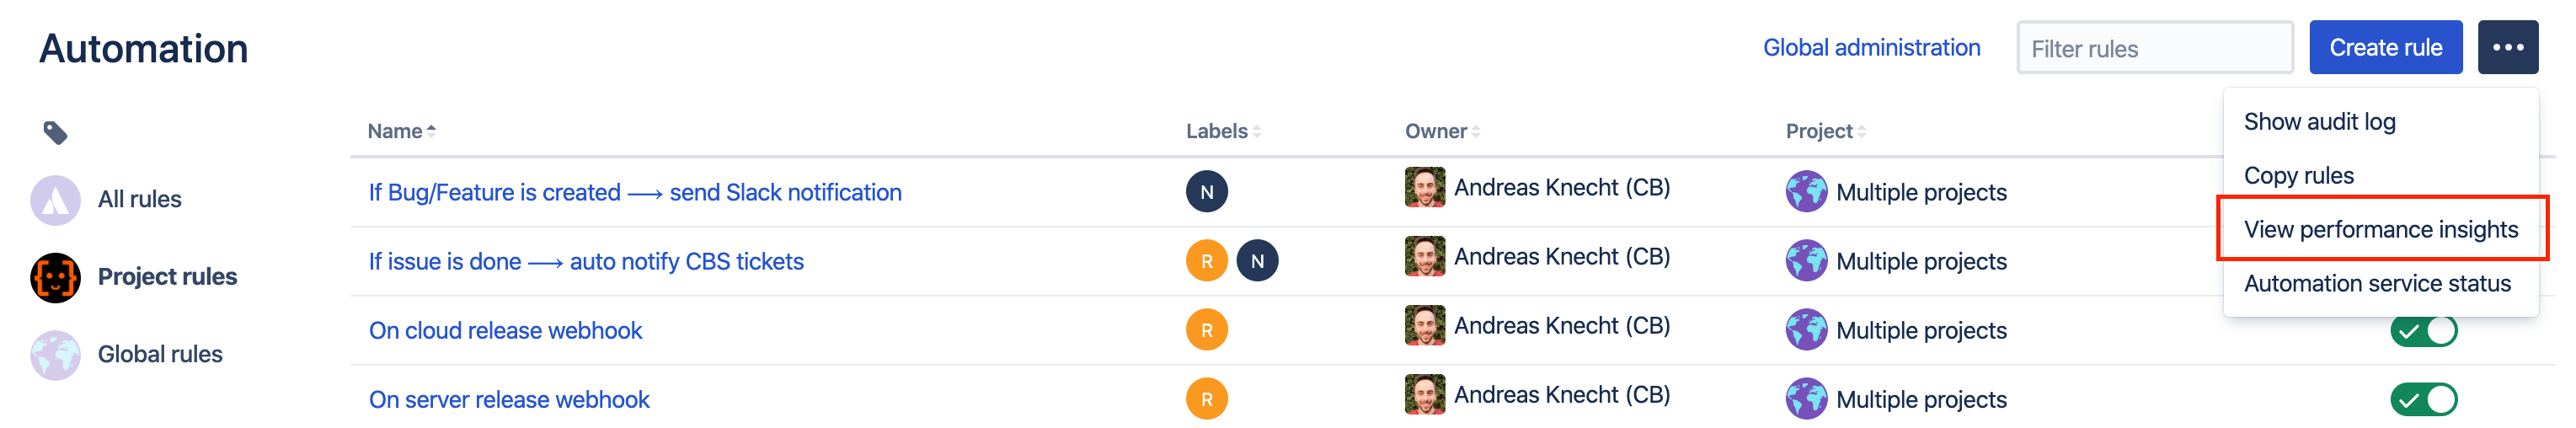This screenshot has width=2576, height=428.
Task: Click owner avatar on CBS tickets rule row
Action: coord(1424,257)
